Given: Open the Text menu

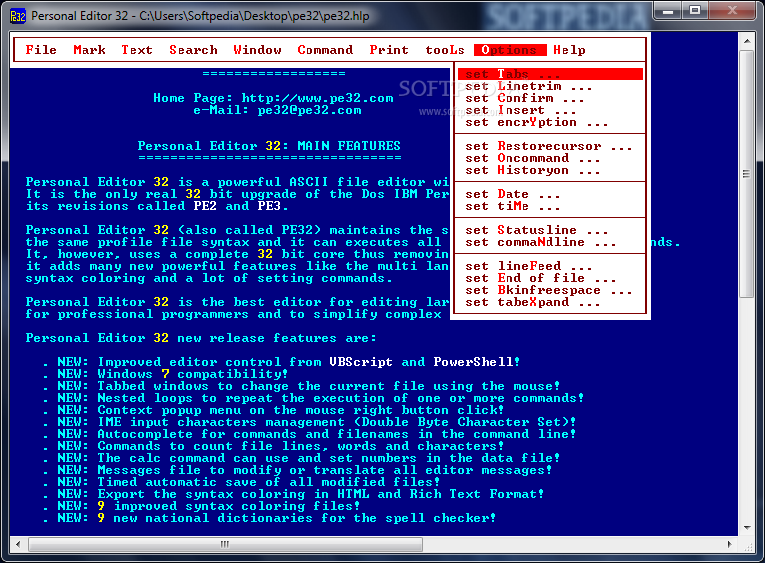Looking at the screenshot, I should point(137,50).
